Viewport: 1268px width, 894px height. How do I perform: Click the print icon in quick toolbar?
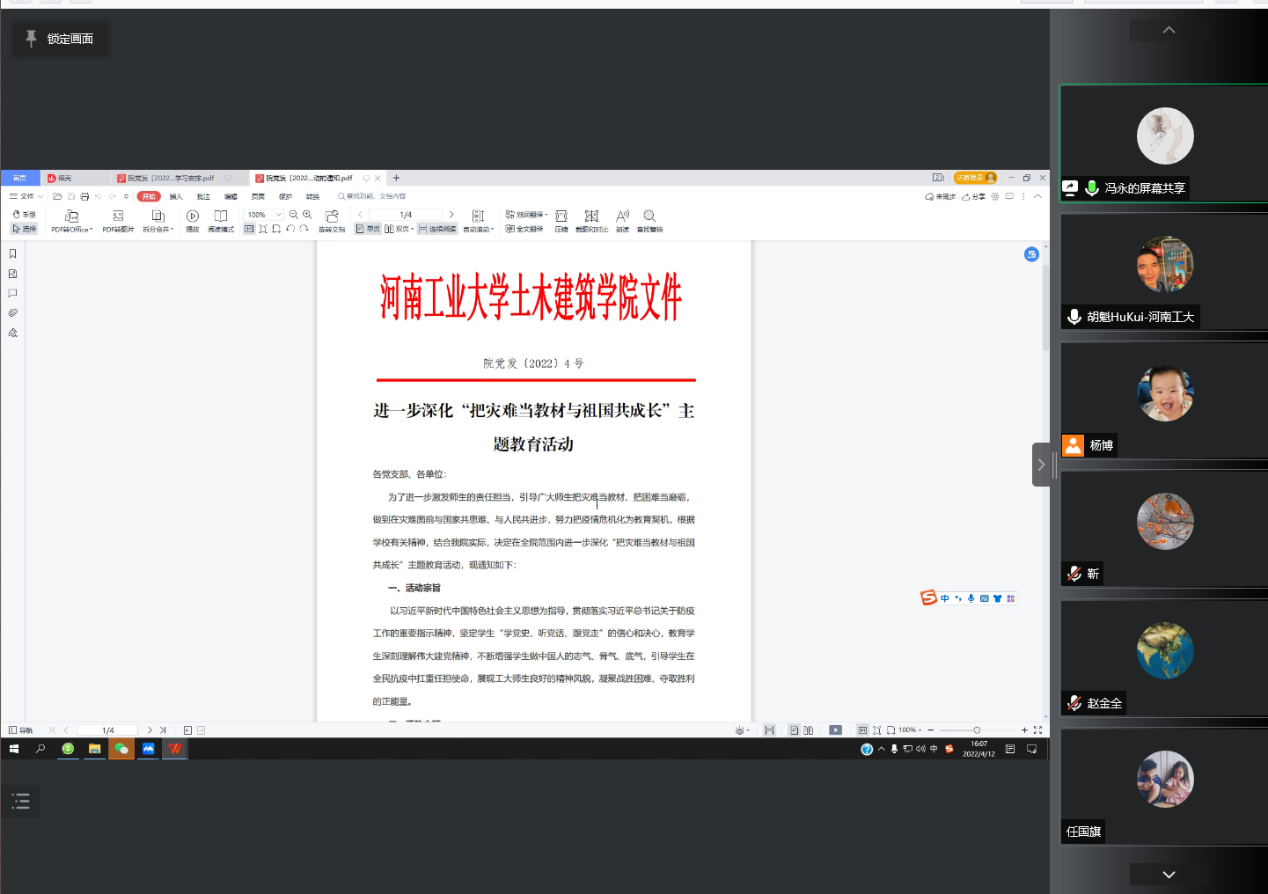[x=84, y=197]
